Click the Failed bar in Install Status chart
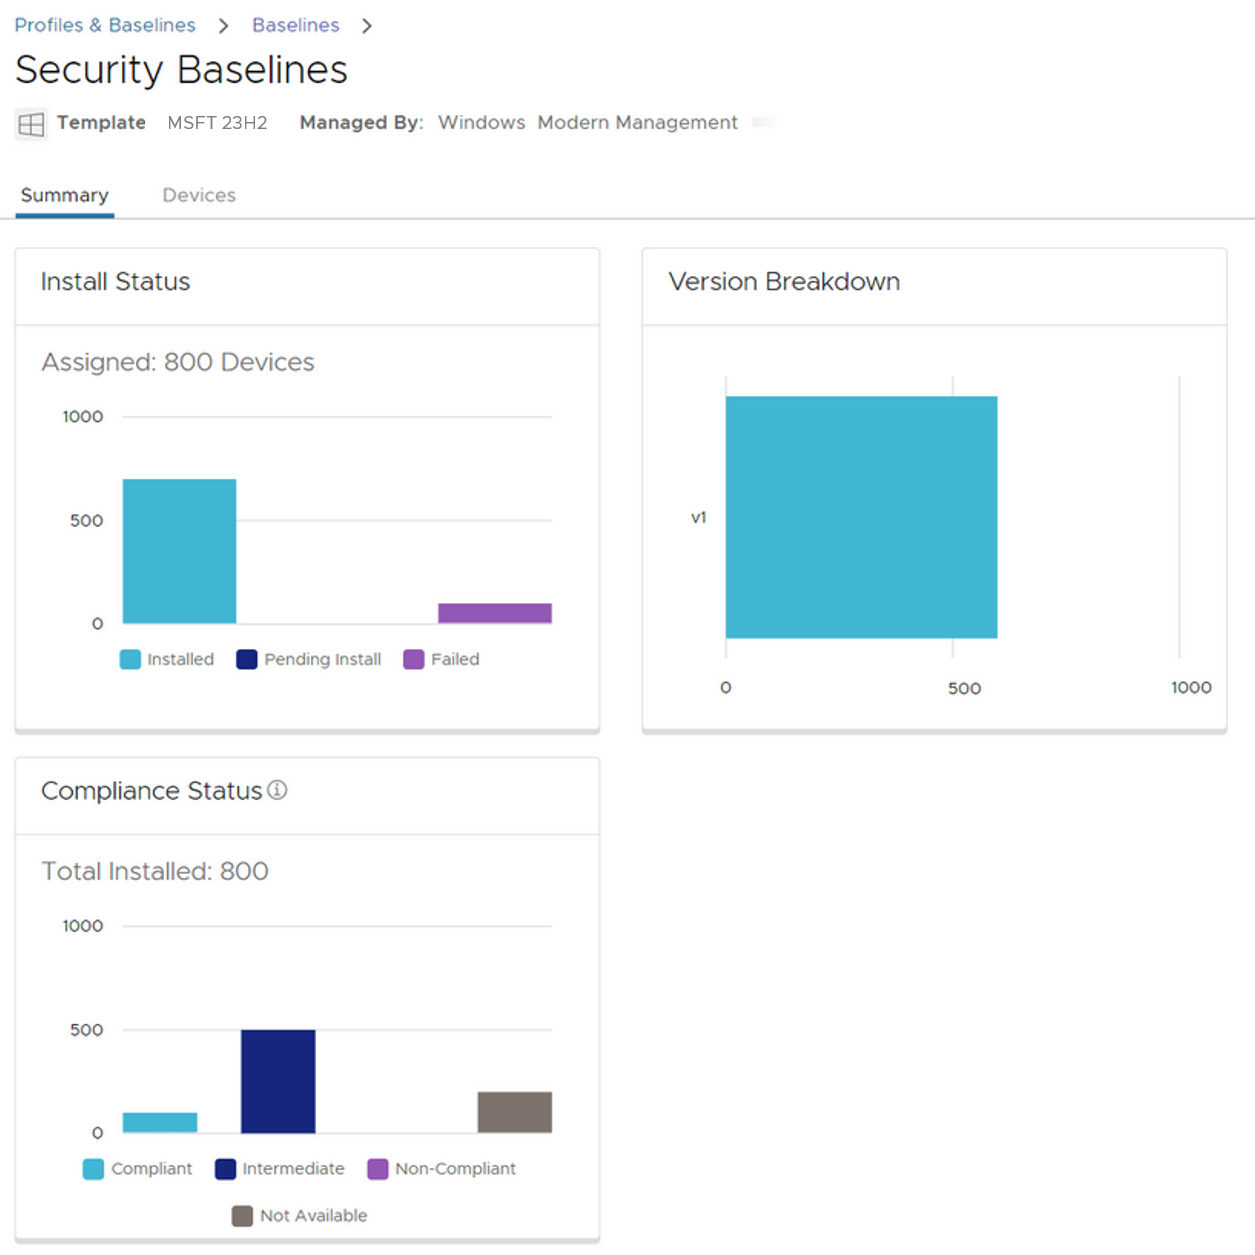 click(x=494, y=612)
